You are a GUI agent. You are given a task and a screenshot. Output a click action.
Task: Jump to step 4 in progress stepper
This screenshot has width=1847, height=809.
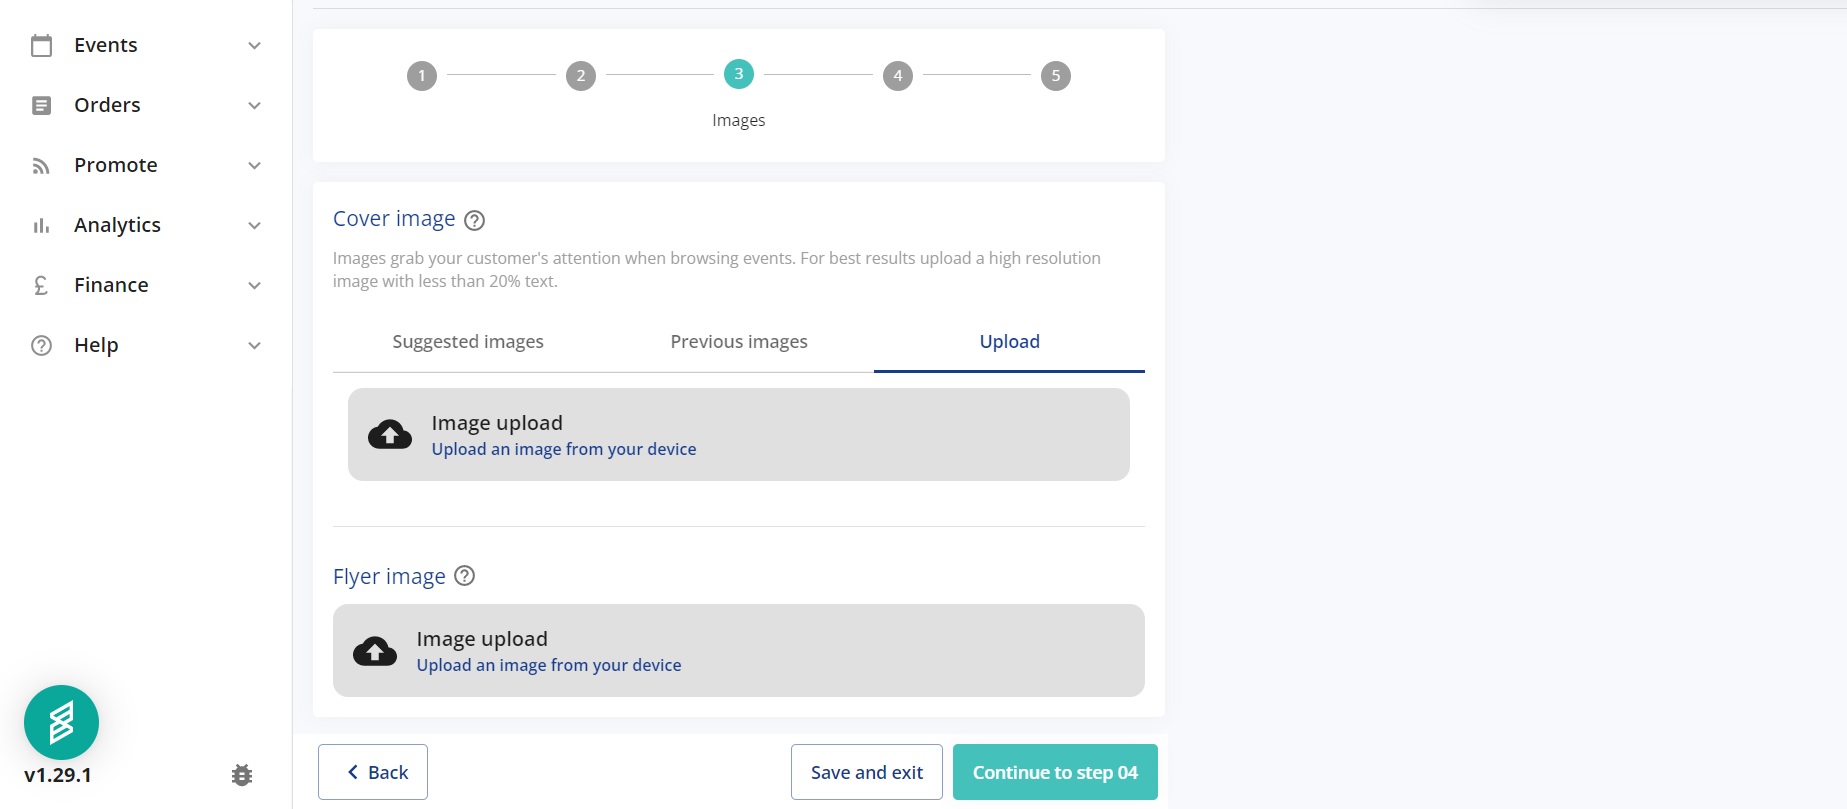tap(897, 76)
